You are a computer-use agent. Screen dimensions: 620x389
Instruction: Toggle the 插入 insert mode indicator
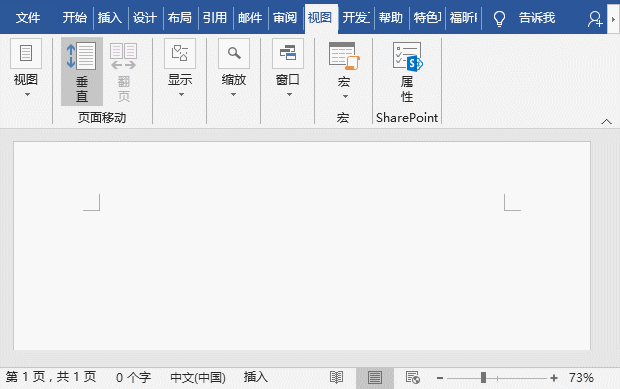(255, 377)
